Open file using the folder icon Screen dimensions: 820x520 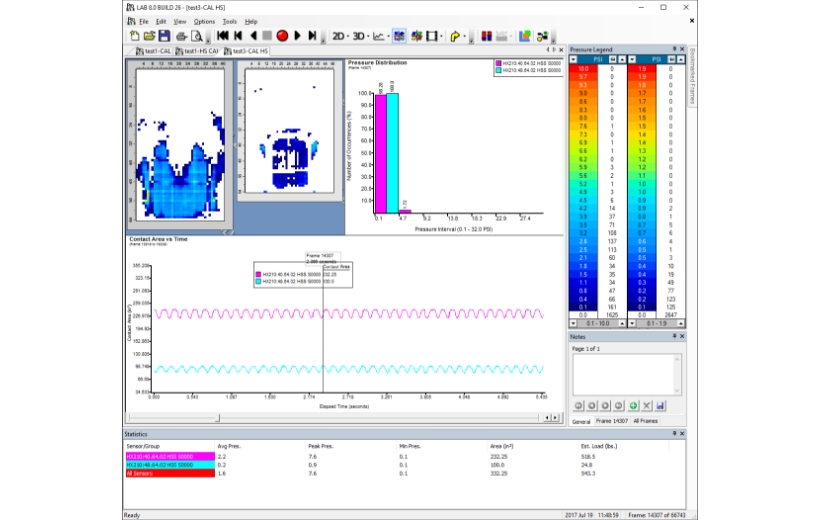coord(148,36)
